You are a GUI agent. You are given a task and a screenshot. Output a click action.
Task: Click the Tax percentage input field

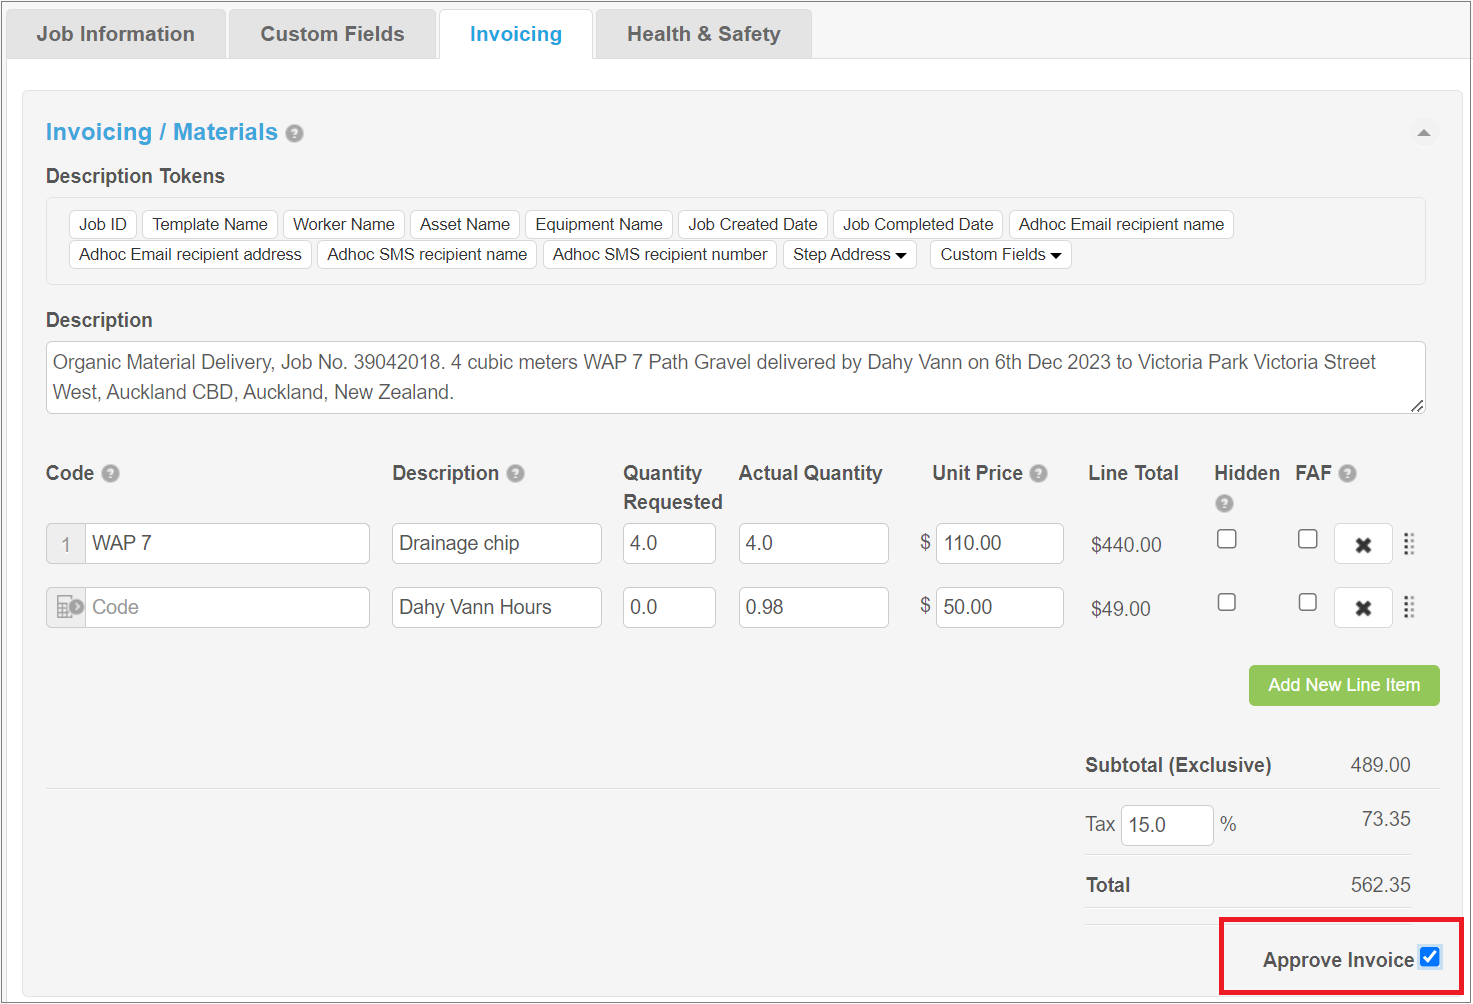1166,825
